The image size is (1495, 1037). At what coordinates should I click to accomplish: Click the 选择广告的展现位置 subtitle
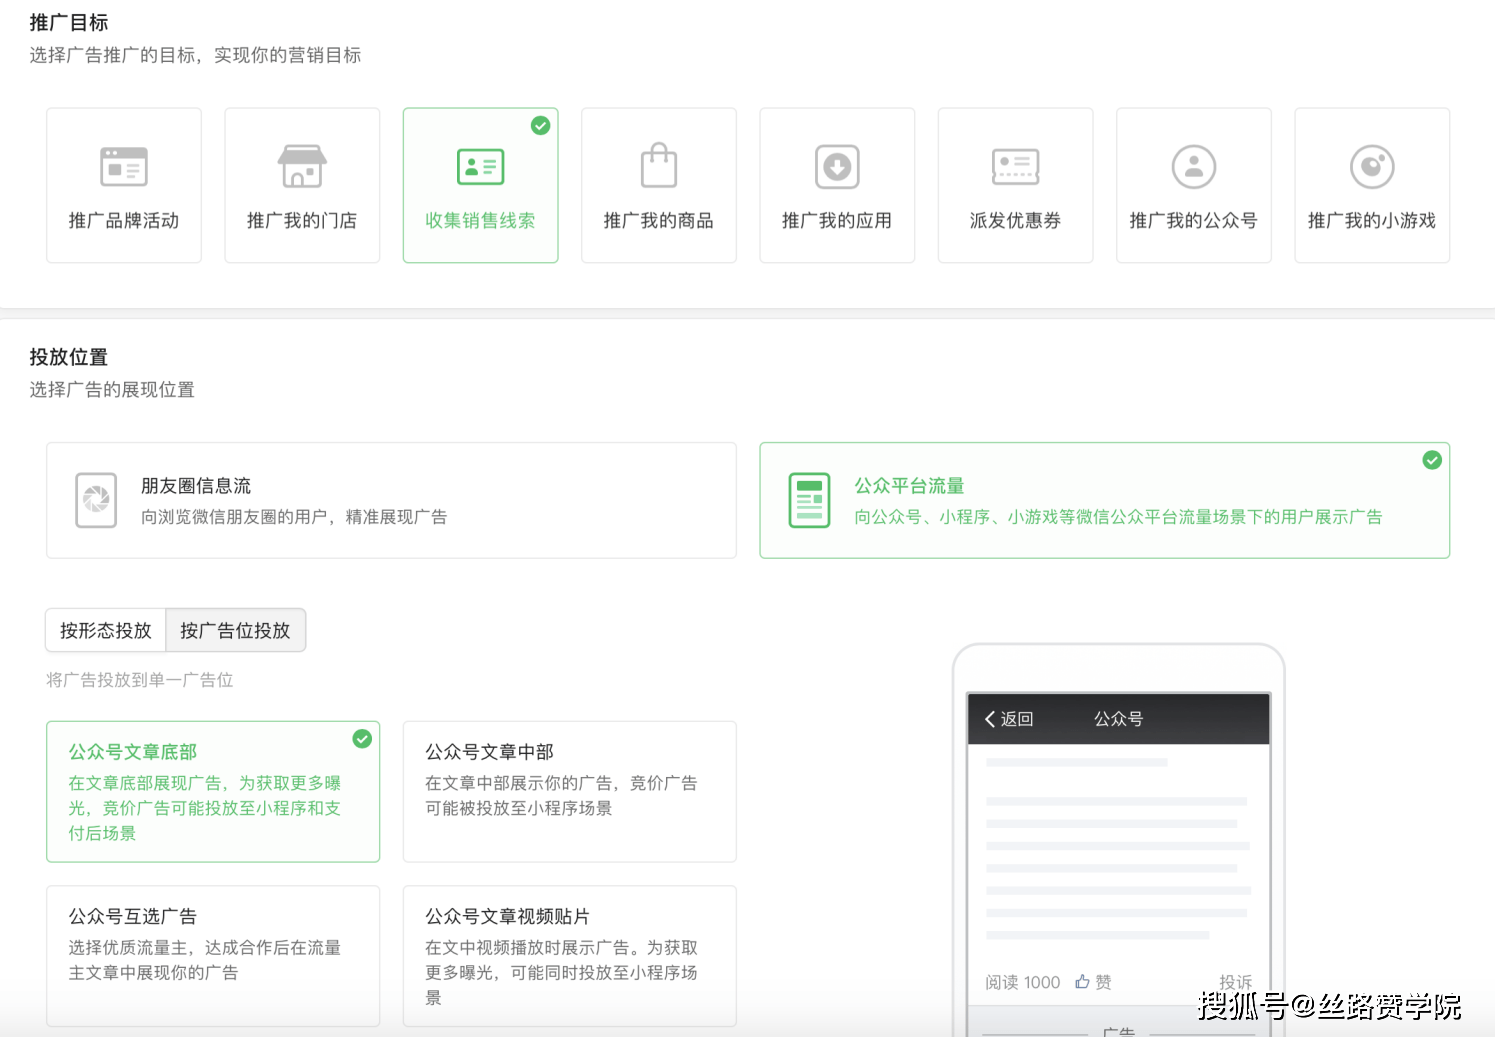(x=112, y=390)
